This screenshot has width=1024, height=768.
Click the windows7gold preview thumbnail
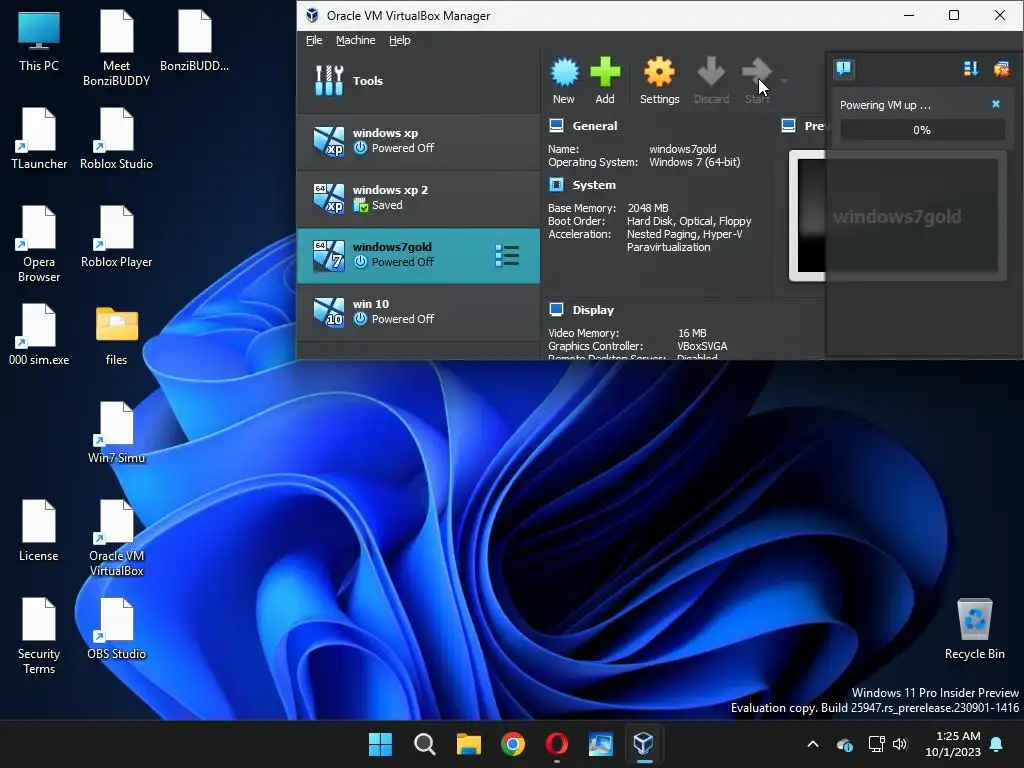pos(897,216)
